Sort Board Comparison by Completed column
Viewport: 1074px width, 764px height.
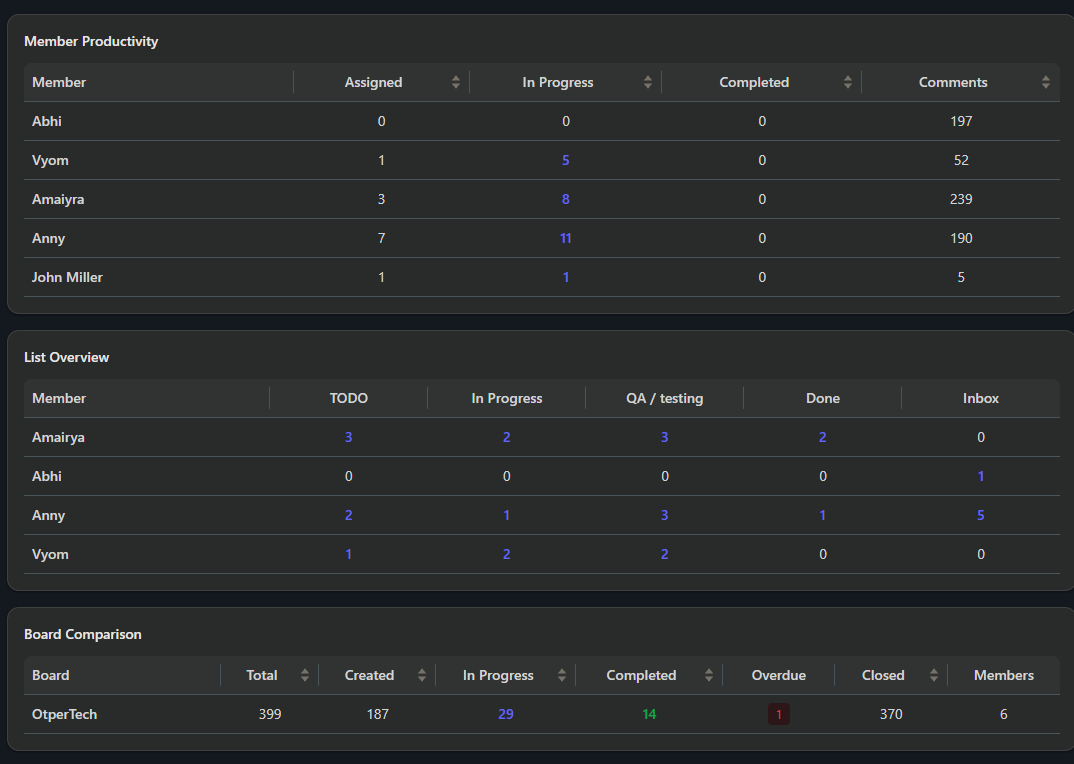(x=708, y=675)
